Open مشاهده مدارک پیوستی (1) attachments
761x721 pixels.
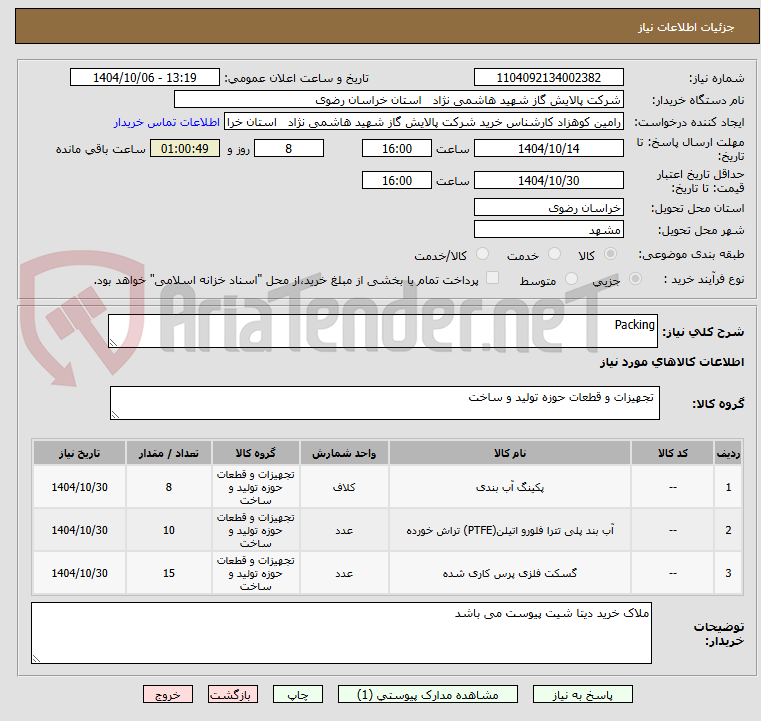[x=428, y=694]
